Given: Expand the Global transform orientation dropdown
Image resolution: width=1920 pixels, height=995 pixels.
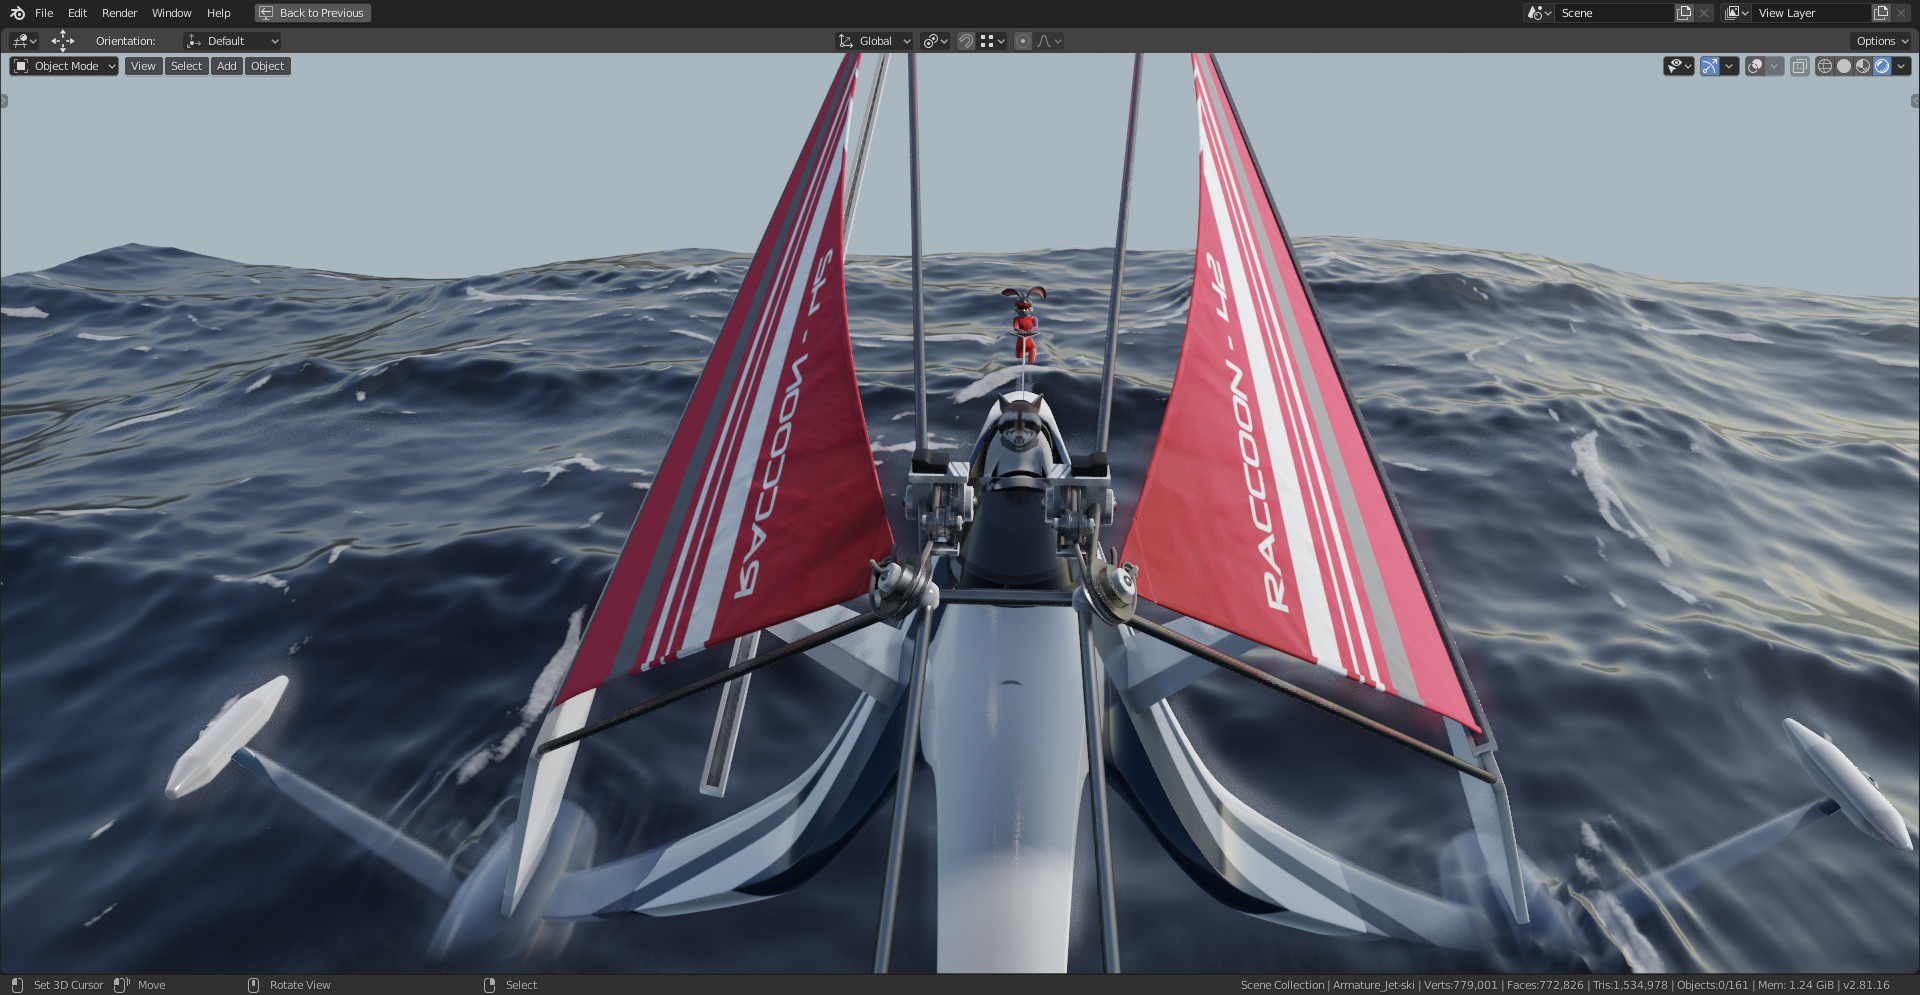Looking at the screenshot, I should point(874,41).
